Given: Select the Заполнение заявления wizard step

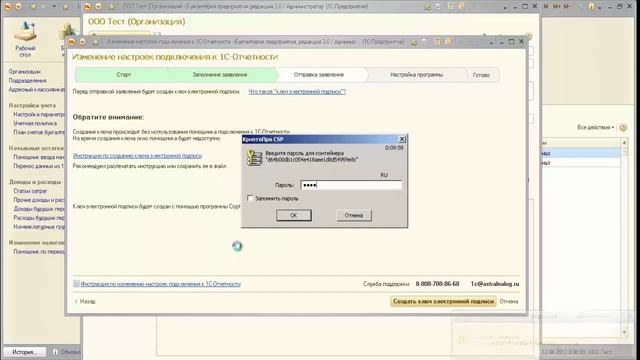Looking at the screenshot, I should tap(220, 75).
